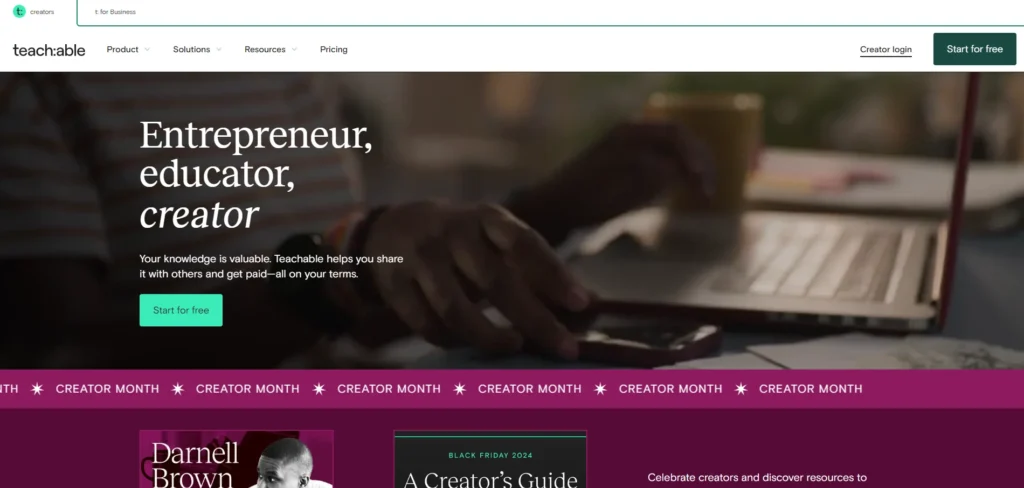Click the green t: creators tab icon
Image resolution: width=1024 pixels, height=488 pixels.
pyautogui.click(x=19, y=11)
